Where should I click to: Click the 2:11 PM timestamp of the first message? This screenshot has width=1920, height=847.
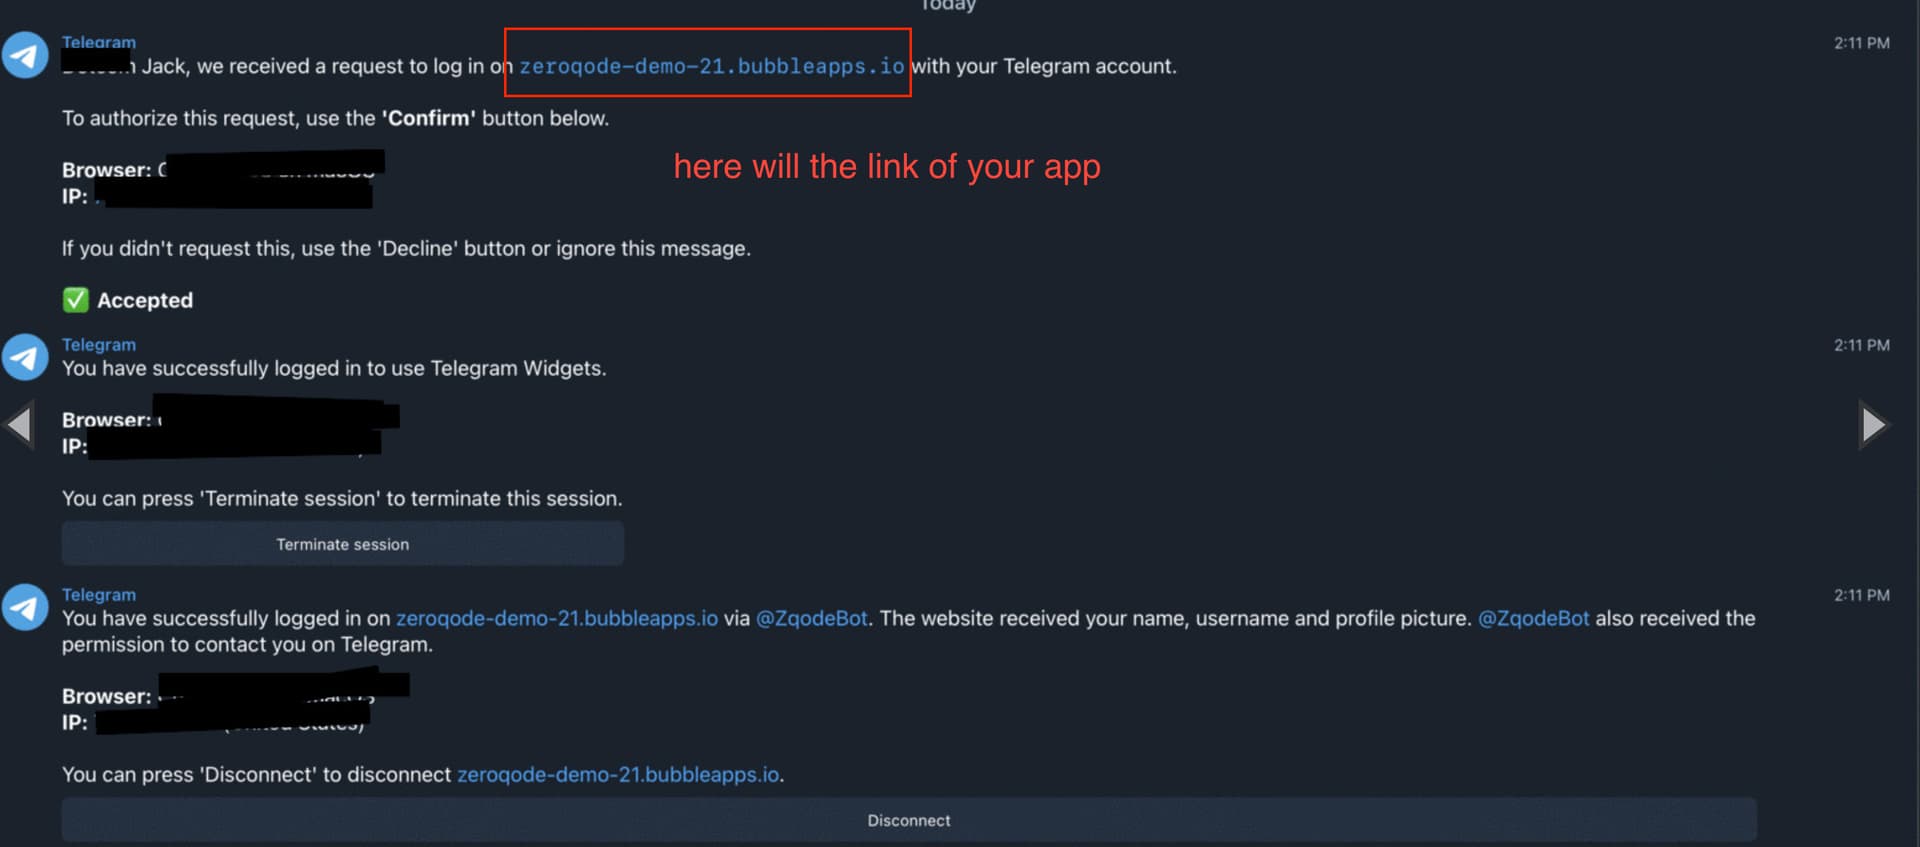coord(1861,43)
